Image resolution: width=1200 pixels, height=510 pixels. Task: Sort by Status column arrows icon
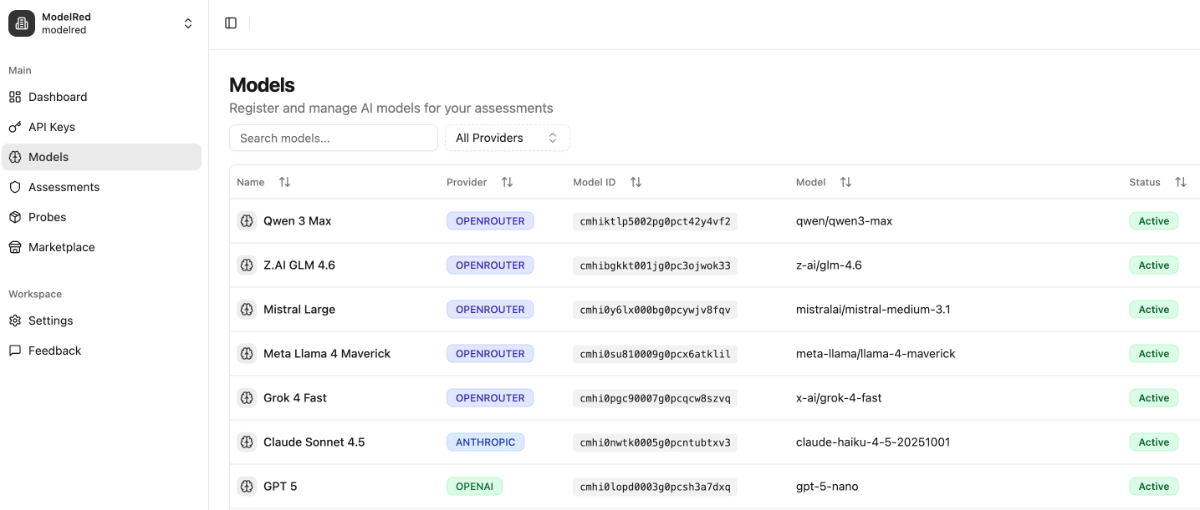(1180, 182)
